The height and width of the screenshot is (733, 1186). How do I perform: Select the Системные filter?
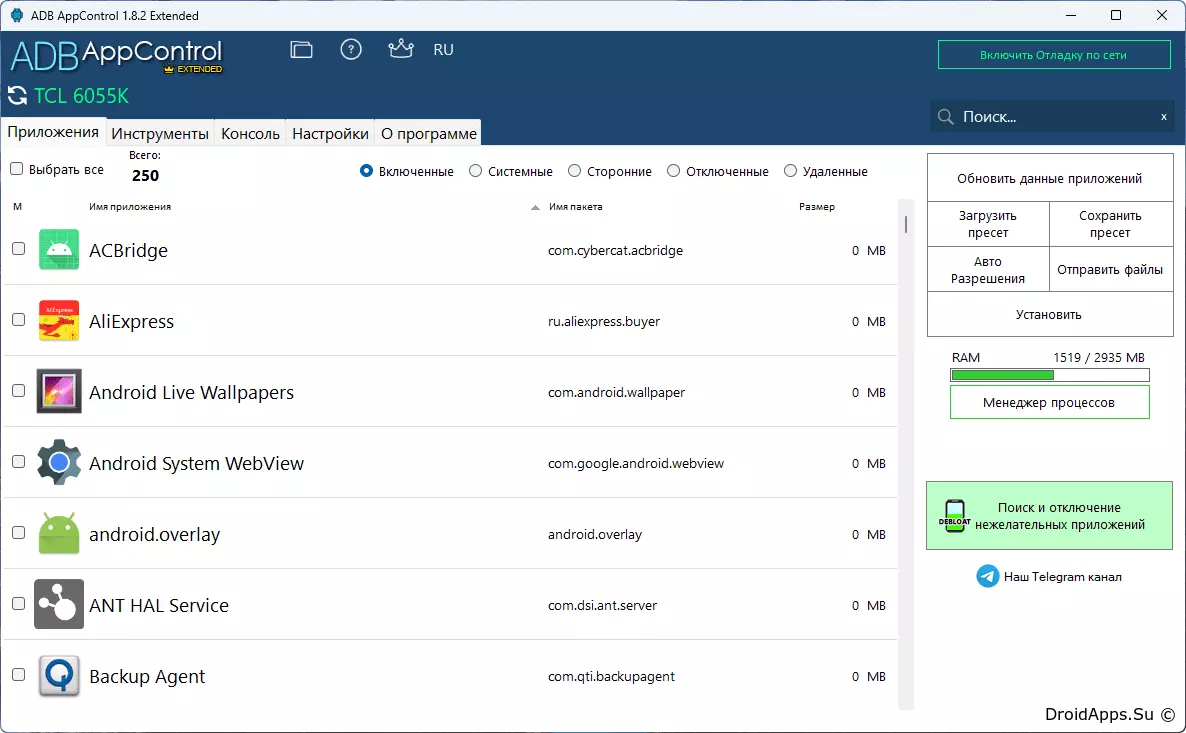coord(475,171)
